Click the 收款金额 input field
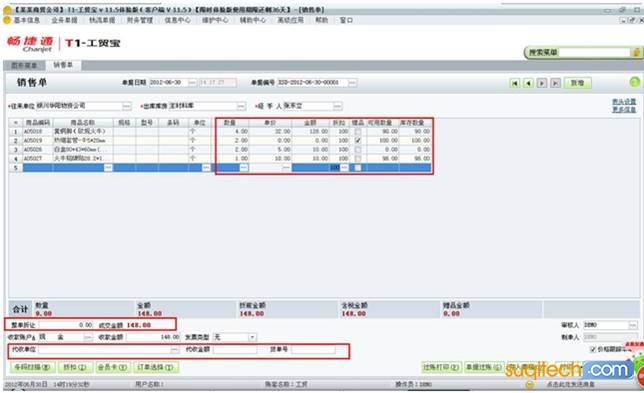Viewport: 644px width, 393px height. point(153,337)
